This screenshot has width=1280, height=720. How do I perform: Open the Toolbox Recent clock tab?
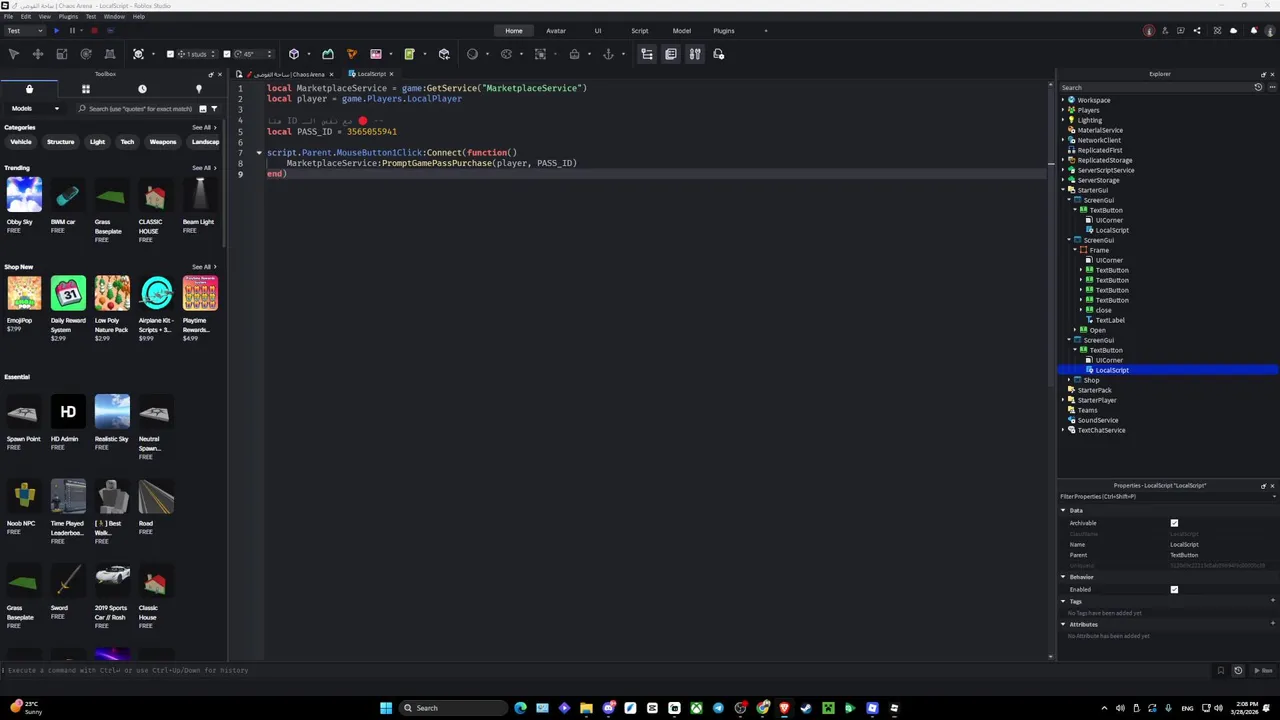point(142,89)
